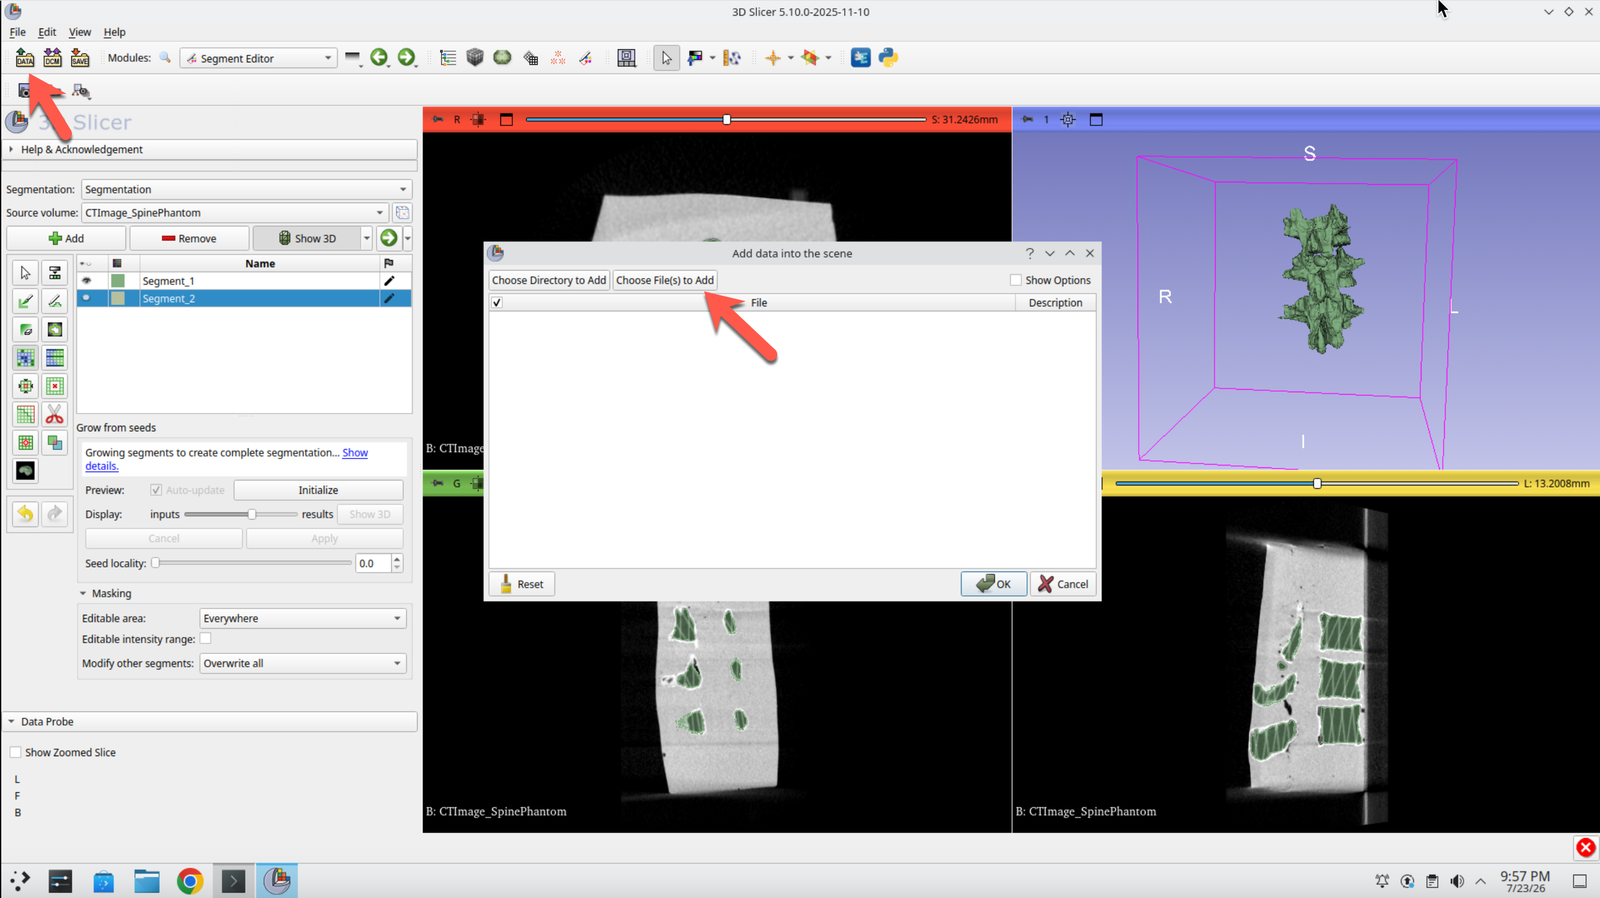Click the Segment_1 color swatch
The height and width of the screenshot is (898, 1600).
click(x=118, y=281)
